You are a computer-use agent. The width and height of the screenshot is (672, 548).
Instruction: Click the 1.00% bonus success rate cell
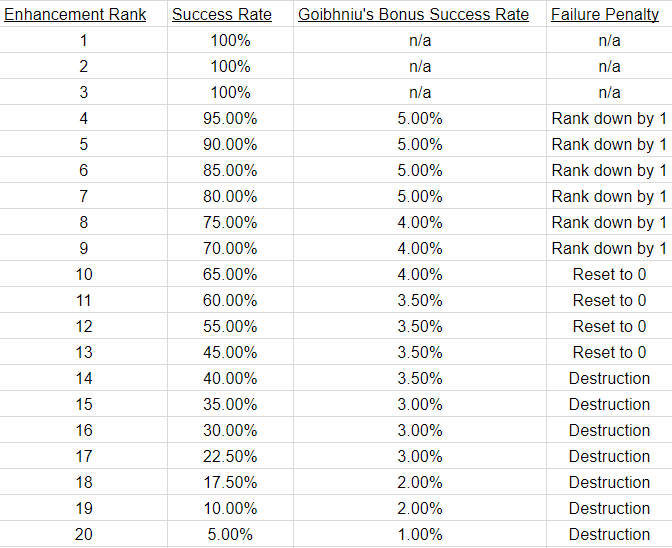click(420, 534)
